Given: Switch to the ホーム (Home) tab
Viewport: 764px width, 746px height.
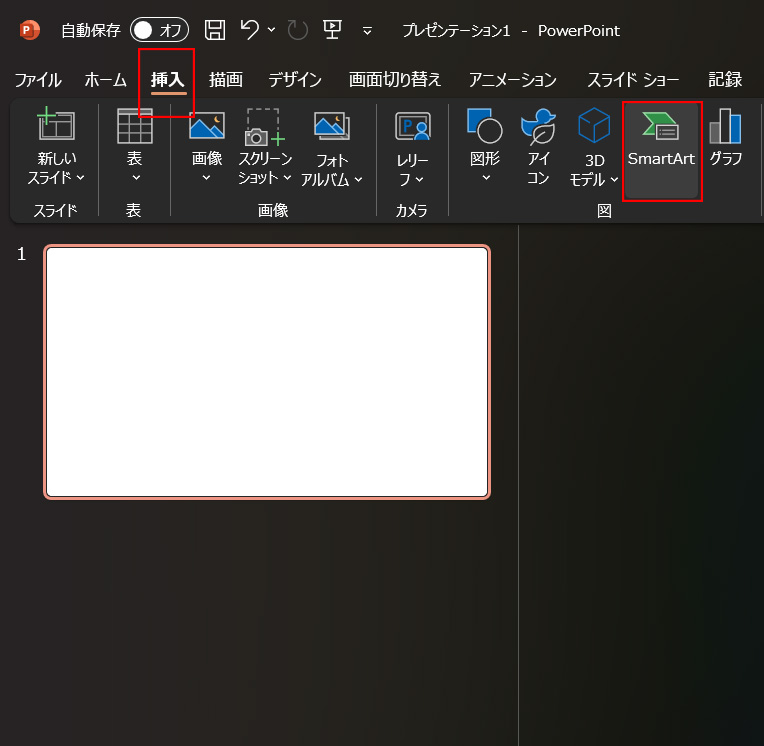Looking at the screenshot, I should pos(106,79).
